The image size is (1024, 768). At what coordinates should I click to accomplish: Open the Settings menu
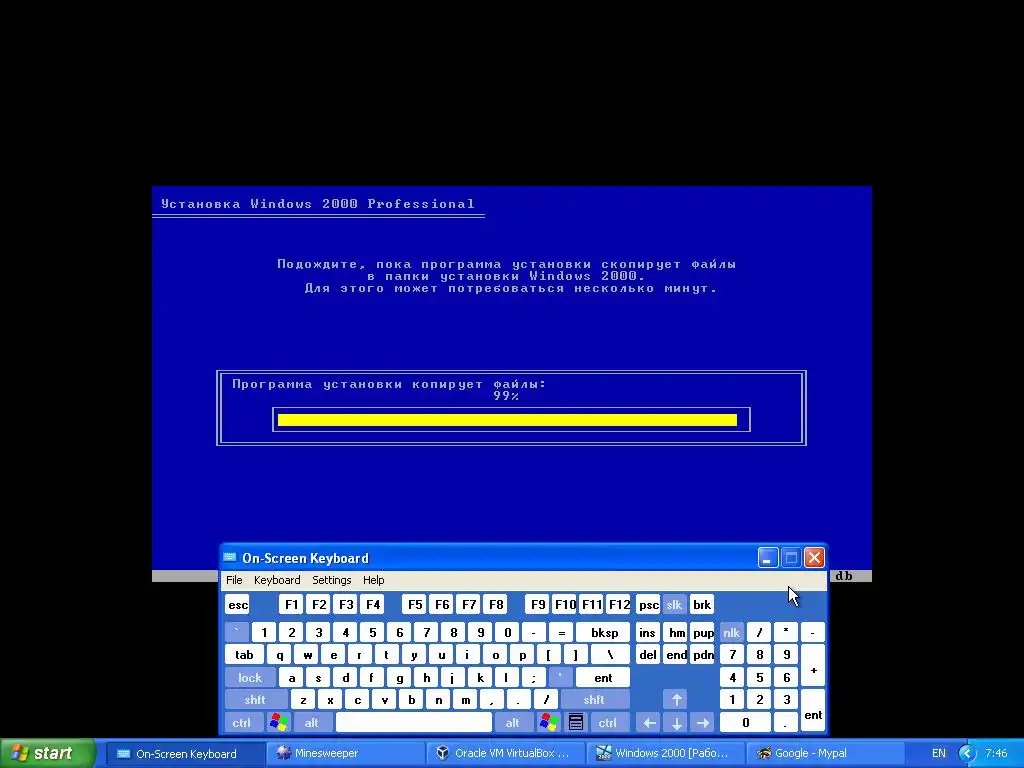[x=331, y=580]
